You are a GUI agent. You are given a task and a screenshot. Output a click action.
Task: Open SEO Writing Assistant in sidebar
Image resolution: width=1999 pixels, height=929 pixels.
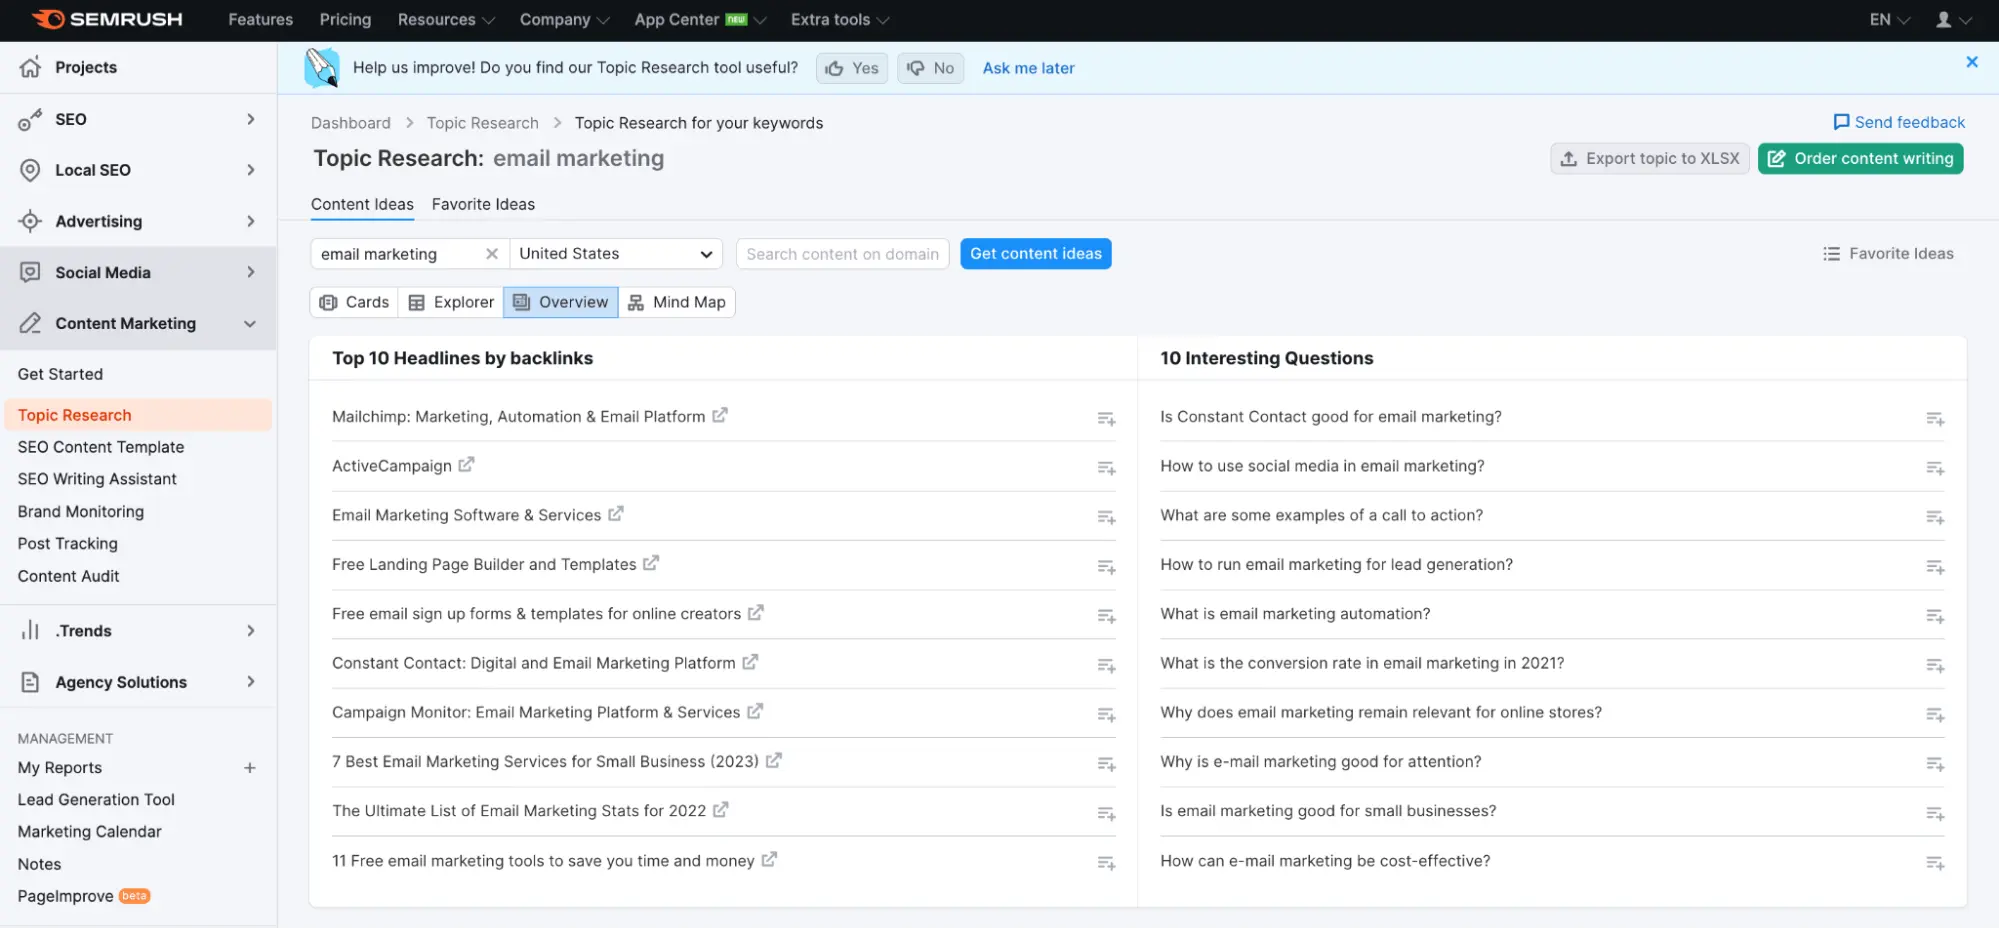tap(97, 479)
